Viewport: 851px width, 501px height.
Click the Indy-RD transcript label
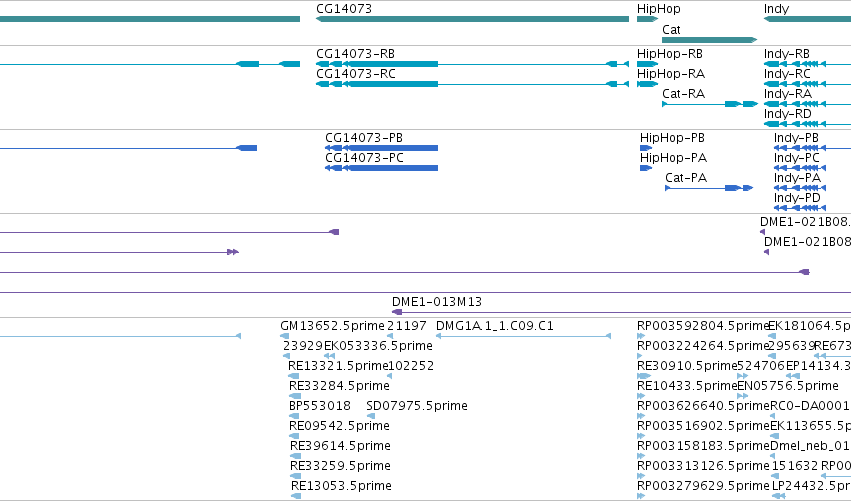[x=788, y=114]
